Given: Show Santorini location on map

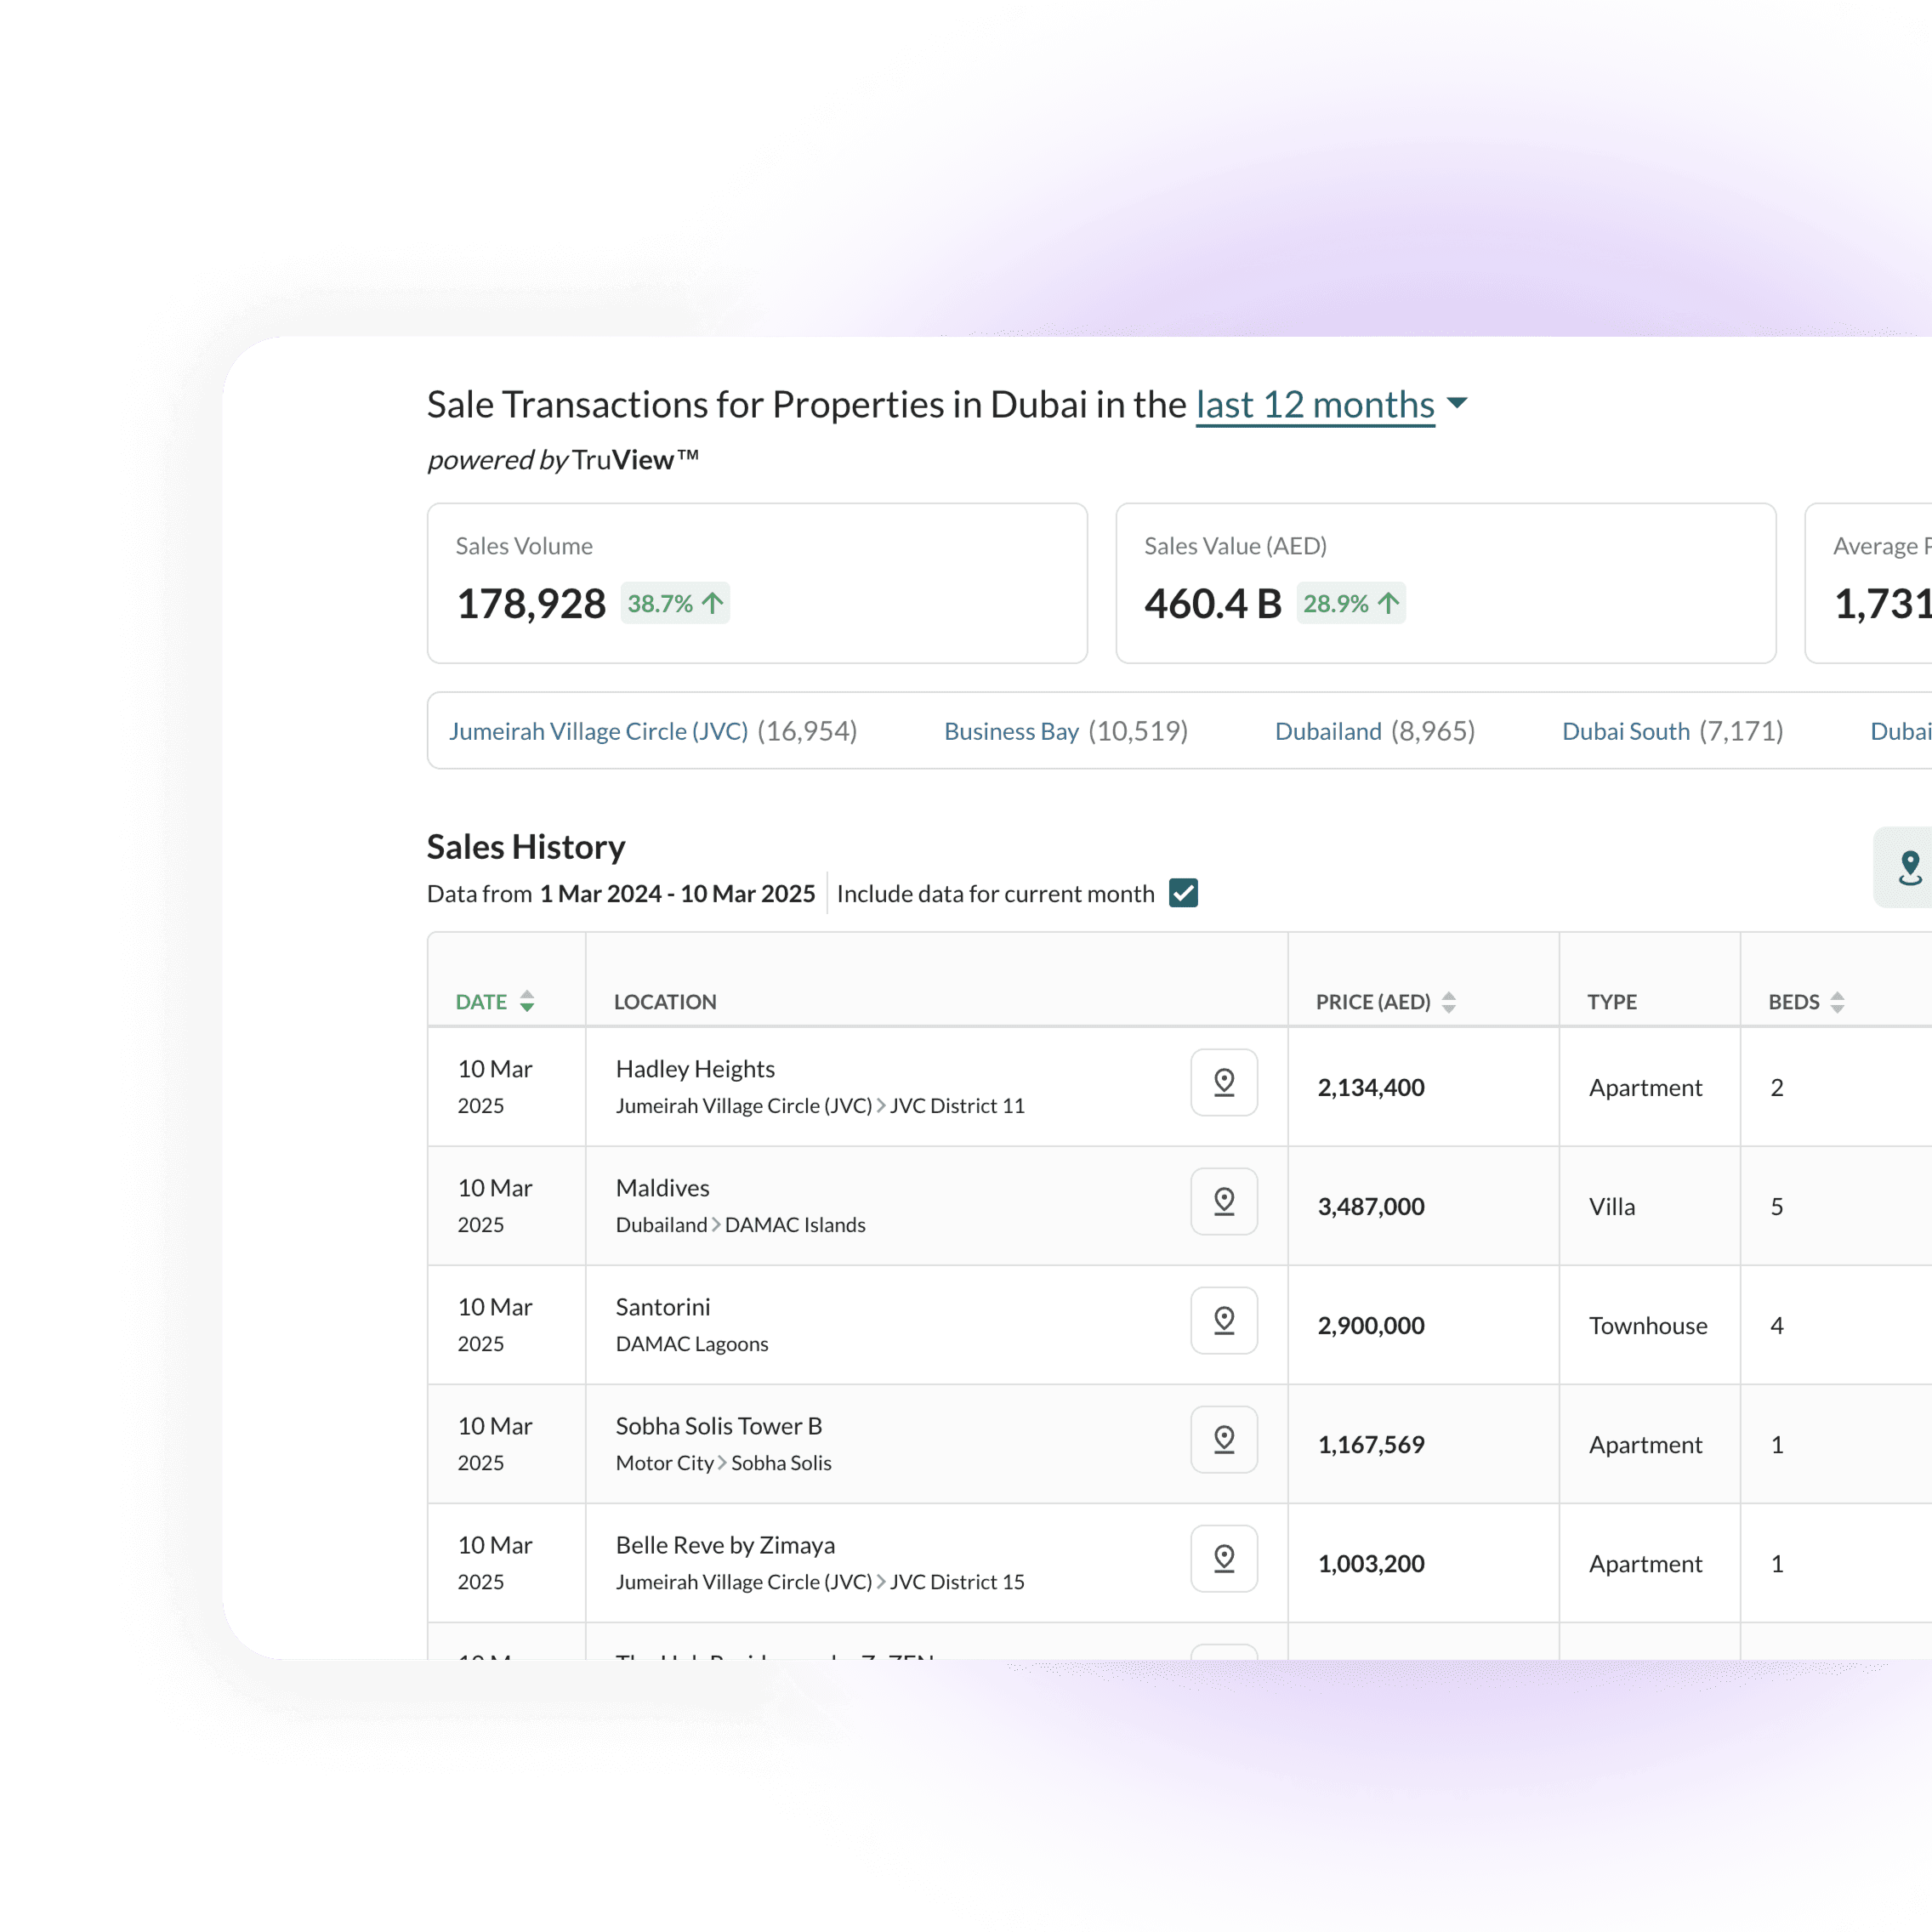Looking at the screenshot, I should [x=1223, y=1320].
